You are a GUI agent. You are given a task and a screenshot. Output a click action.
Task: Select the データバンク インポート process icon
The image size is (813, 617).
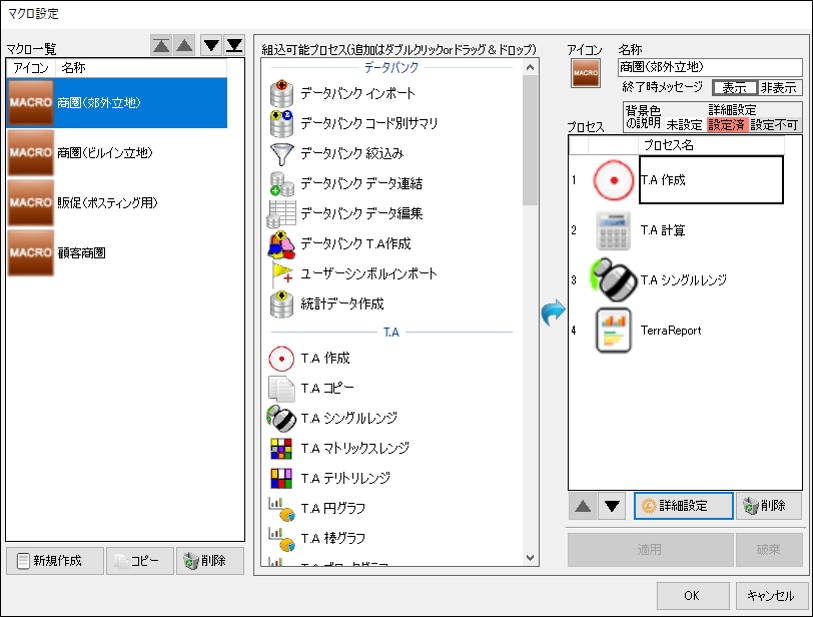click(282, 93)
